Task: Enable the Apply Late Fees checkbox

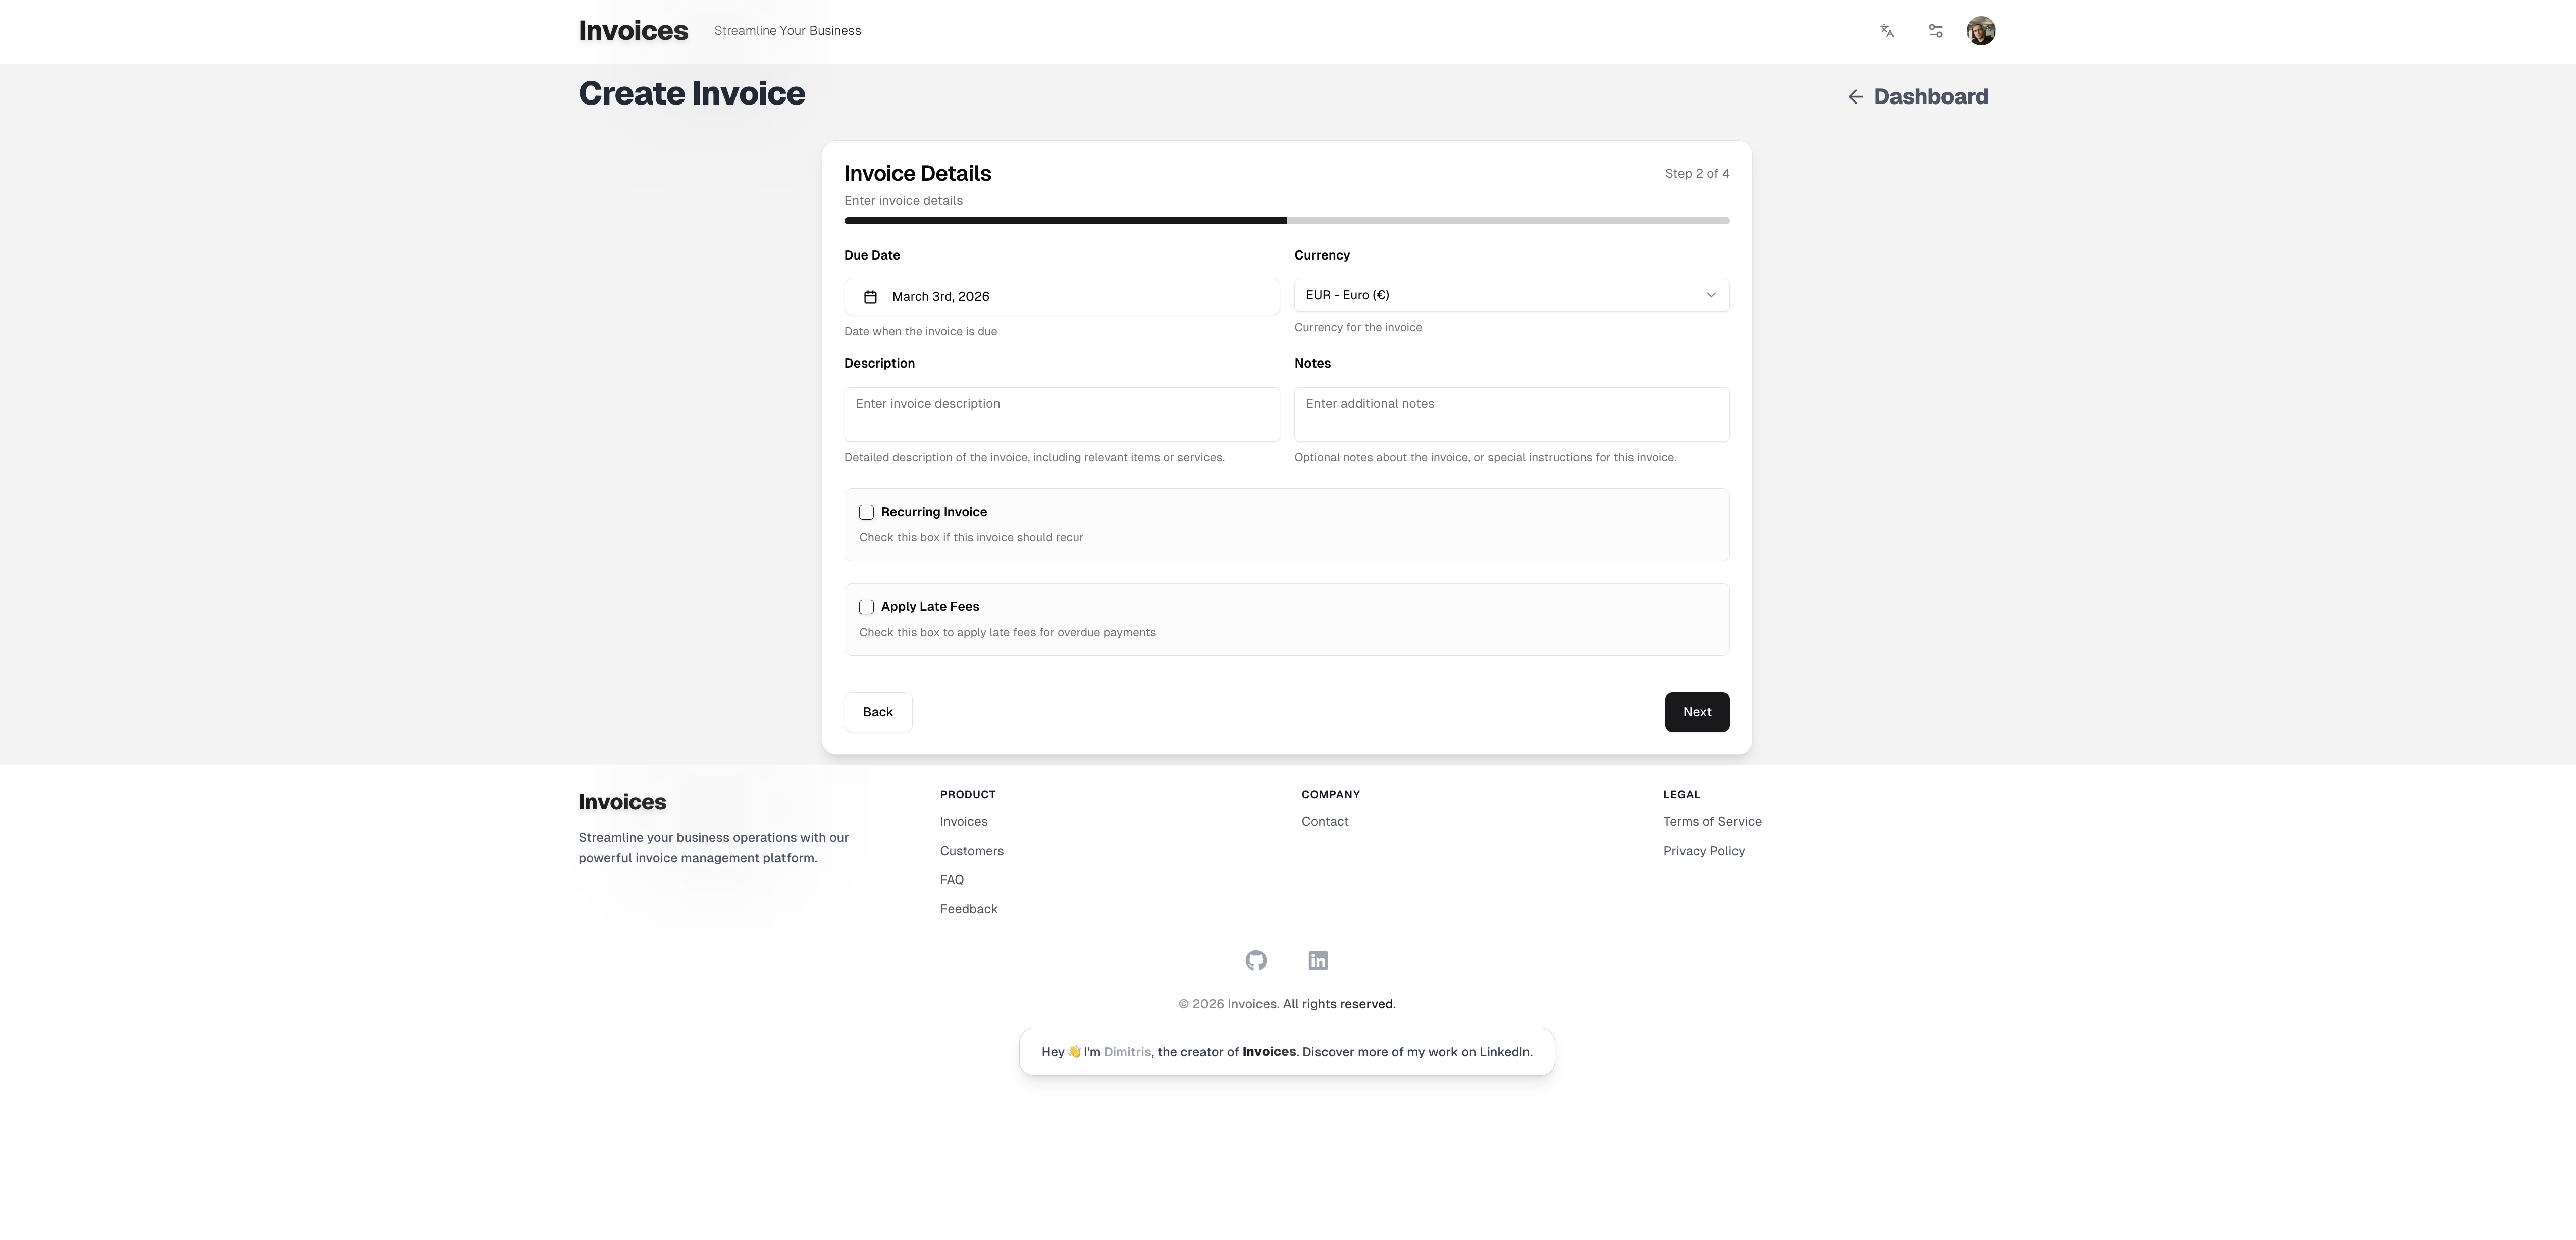Action: click(x=866, y=606)
